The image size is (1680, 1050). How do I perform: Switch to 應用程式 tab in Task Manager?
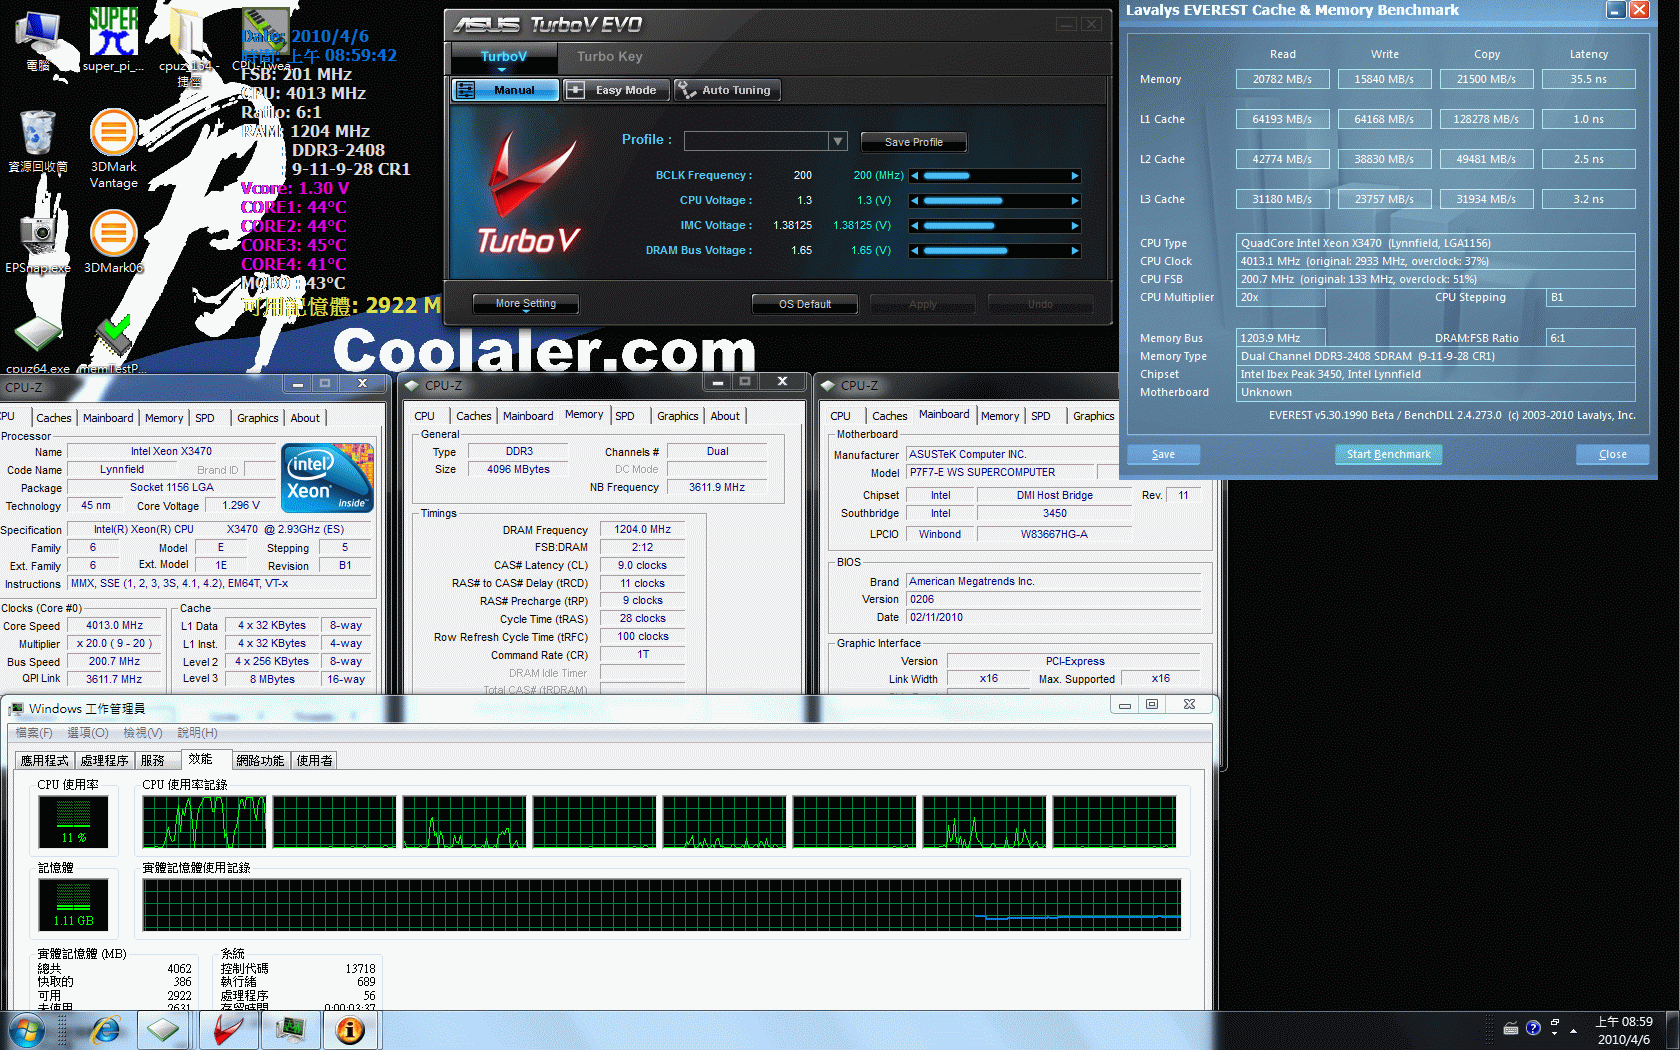(x=45, y=761)
